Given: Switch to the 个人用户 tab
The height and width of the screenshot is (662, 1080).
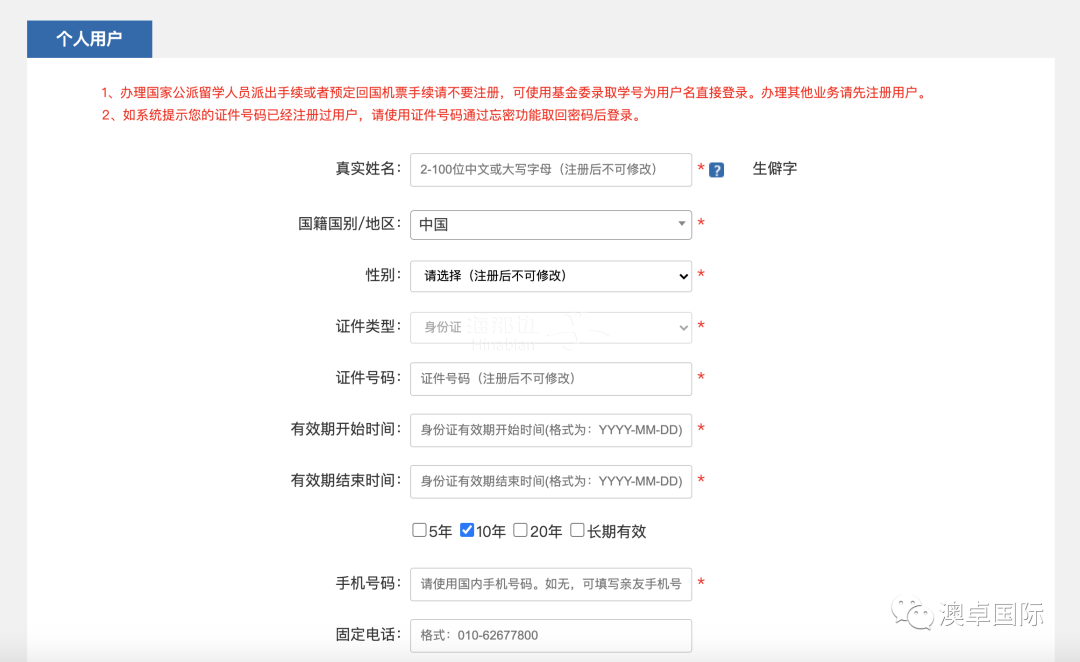Looking at the screenshot, I should click(x=89, y=39).
